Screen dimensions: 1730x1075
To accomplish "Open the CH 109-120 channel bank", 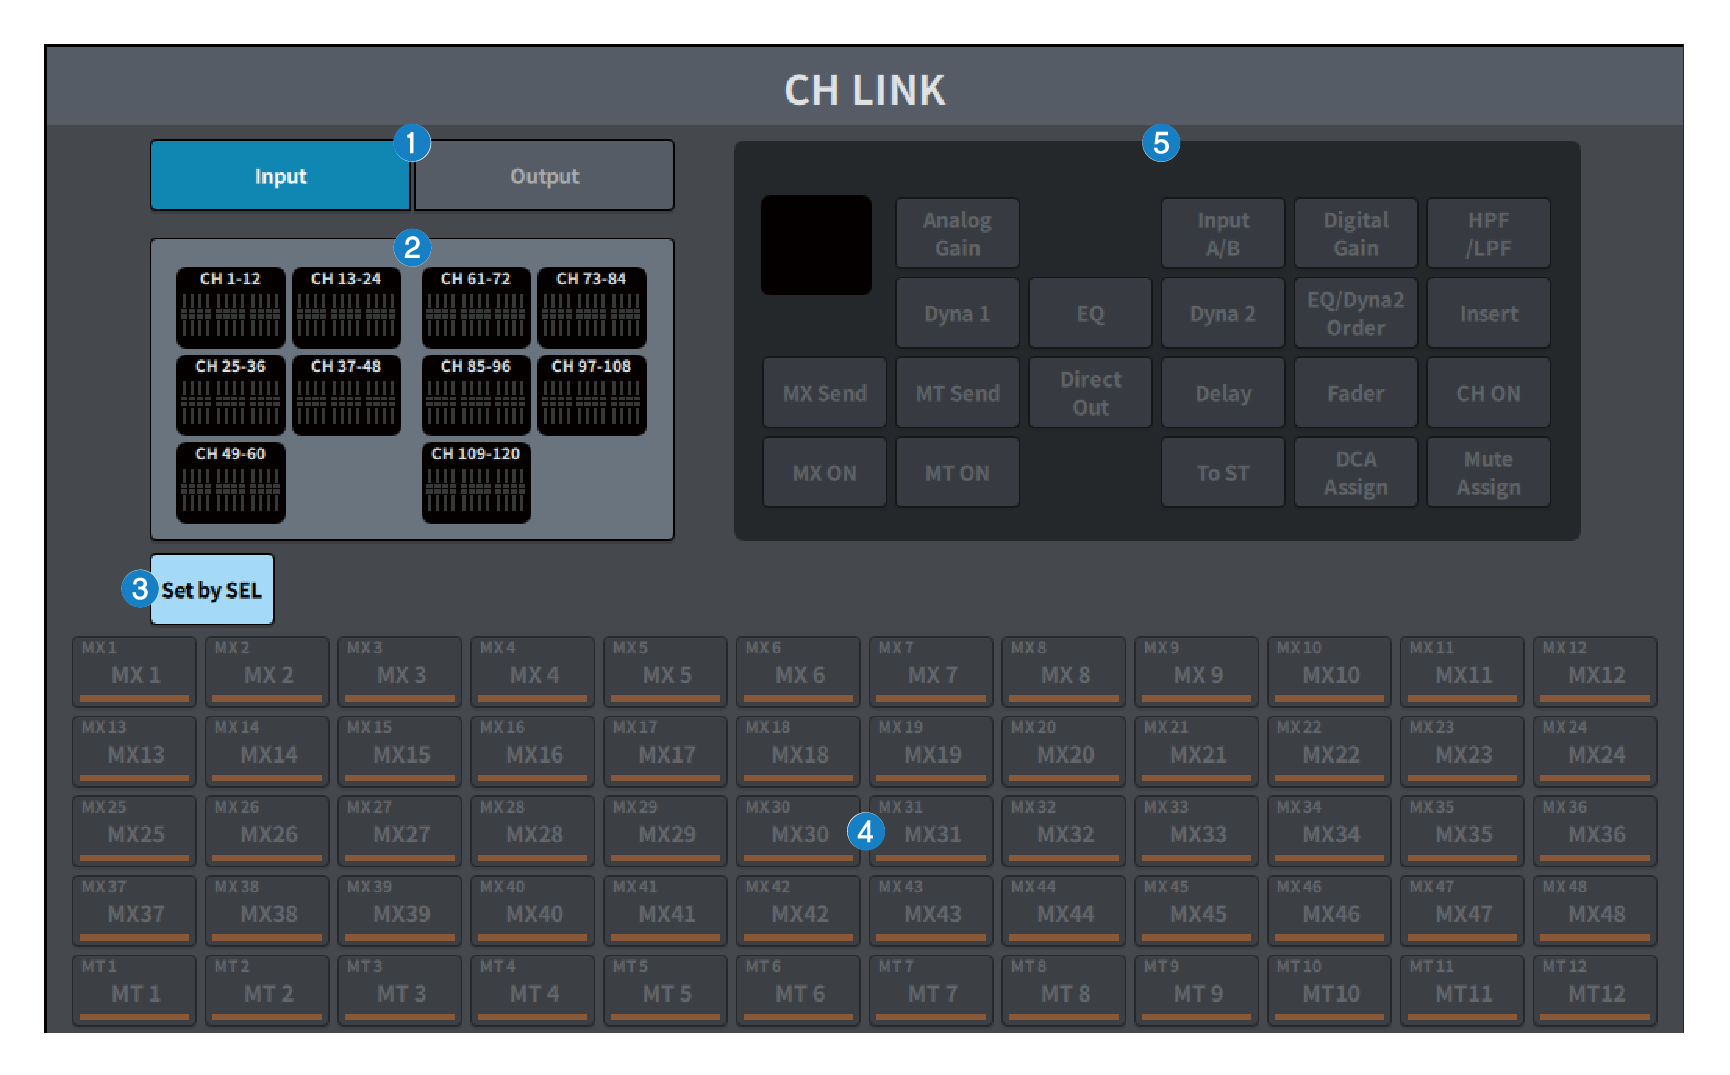I will click(x=476, y=482).
